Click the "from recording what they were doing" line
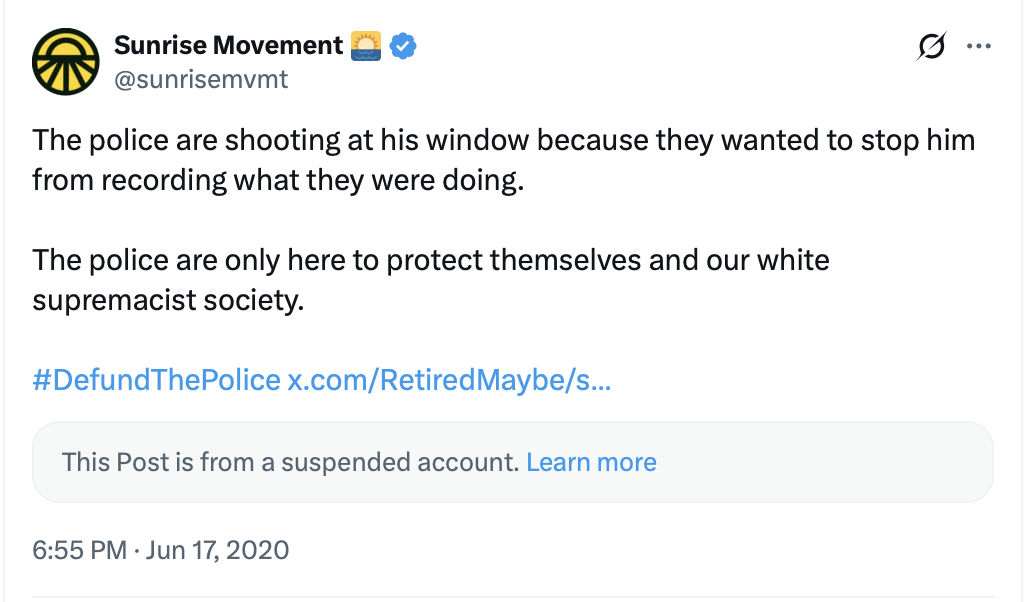Image resolution: width=1026 pixels, height=602 pixels. click(x=278, y=181)
